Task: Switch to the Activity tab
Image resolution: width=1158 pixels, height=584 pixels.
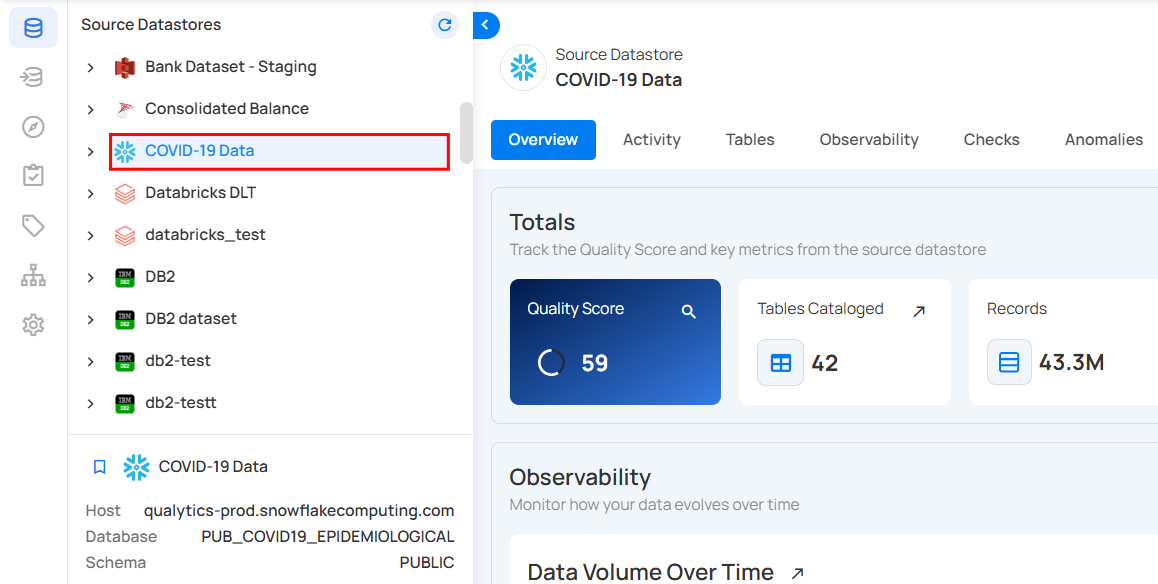Action: [x=651, y=140]
